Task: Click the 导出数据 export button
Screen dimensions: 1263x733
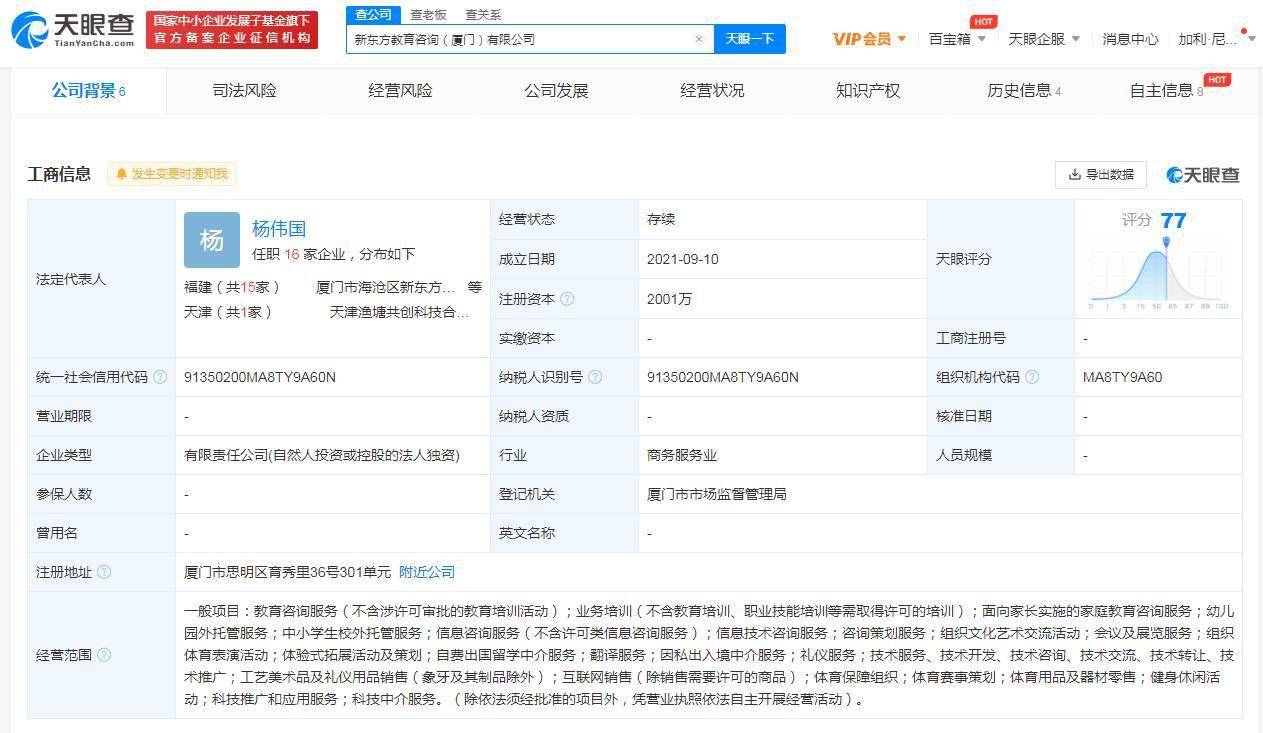Action: coord(1100,174)
